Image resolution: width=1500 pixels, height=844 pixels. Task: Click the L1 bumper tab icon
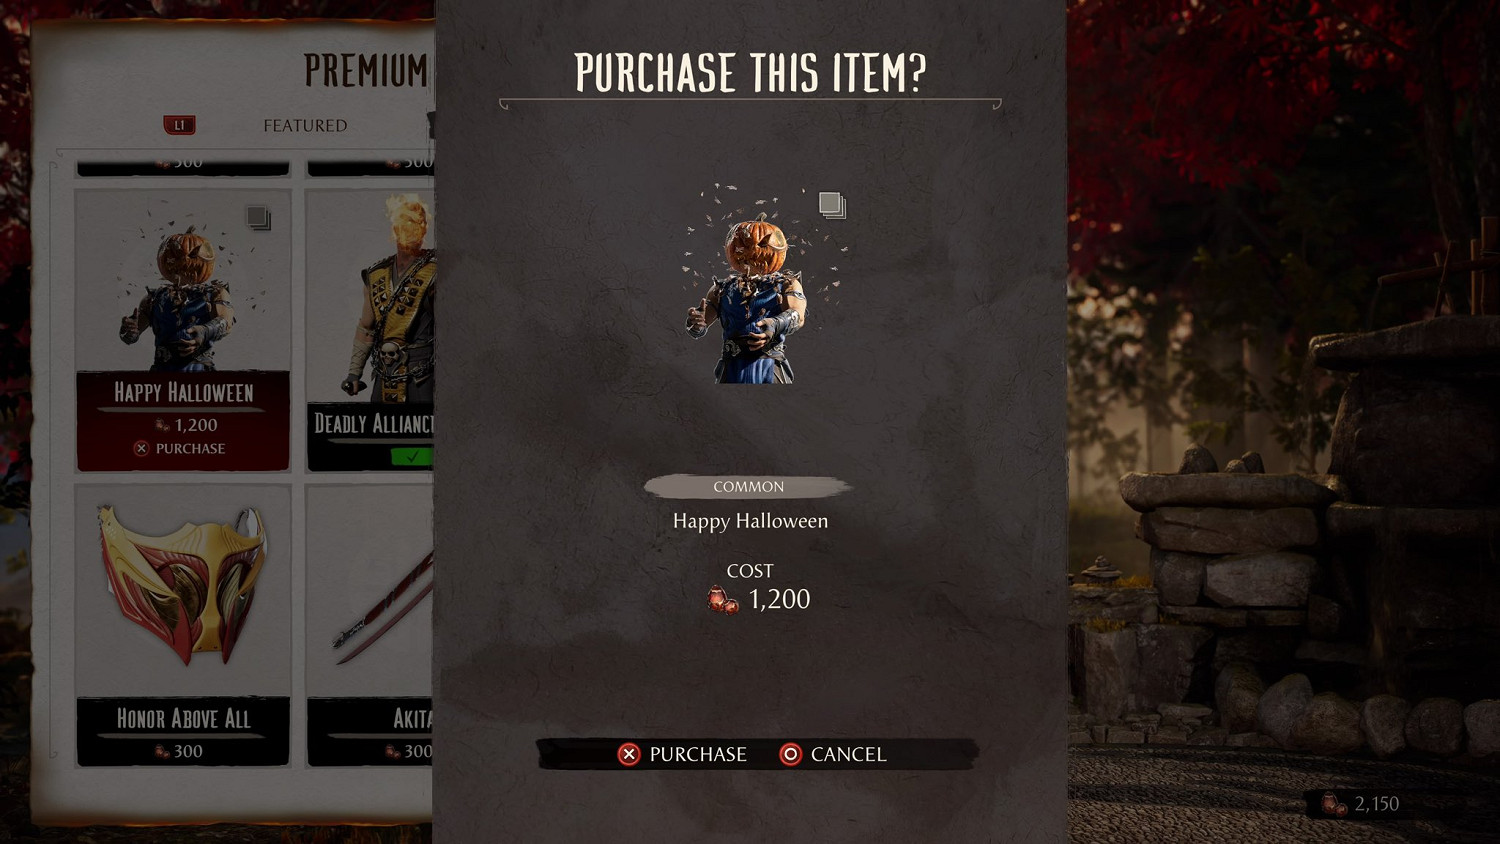coord(180,125)
